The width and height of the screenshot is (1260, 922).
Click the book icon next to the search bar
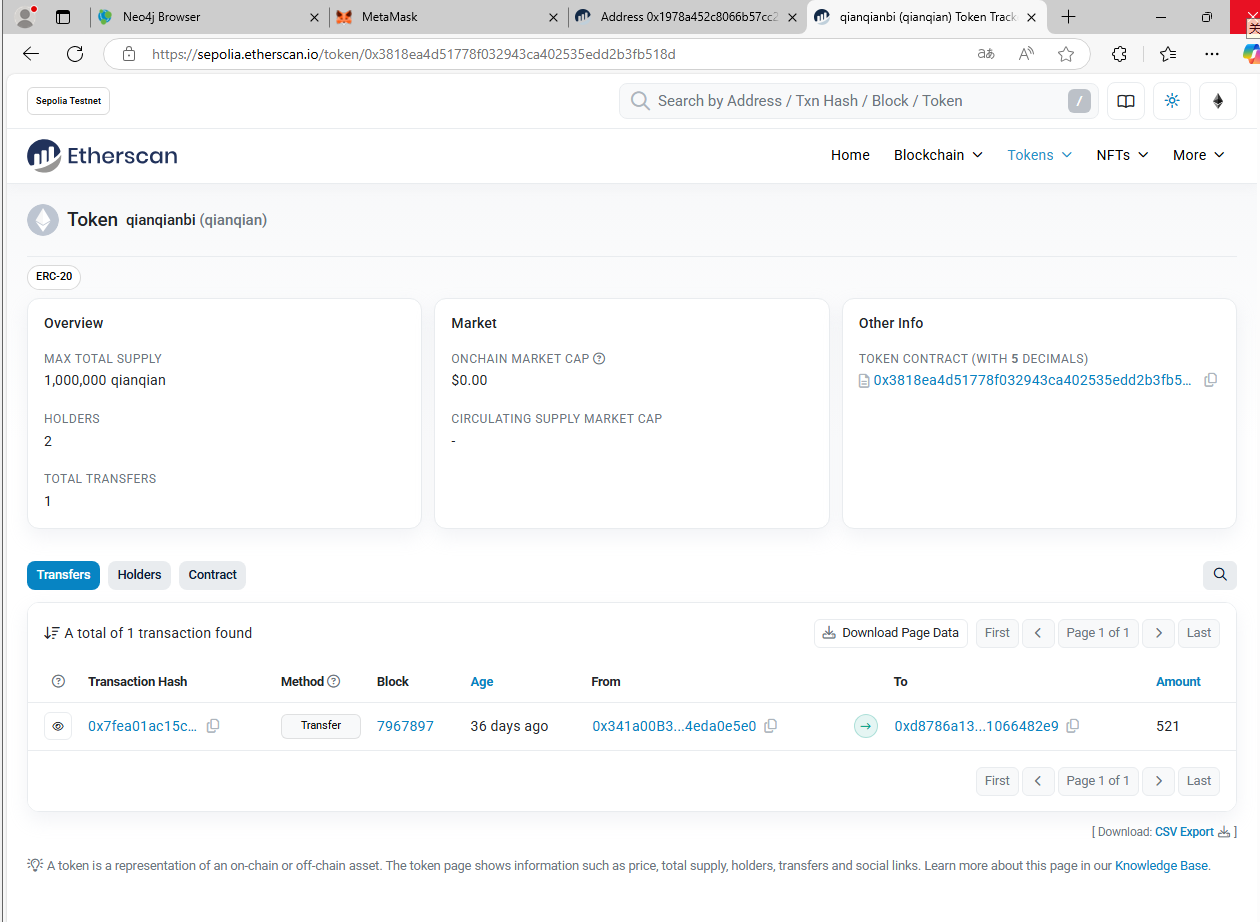pos(1126,101)
